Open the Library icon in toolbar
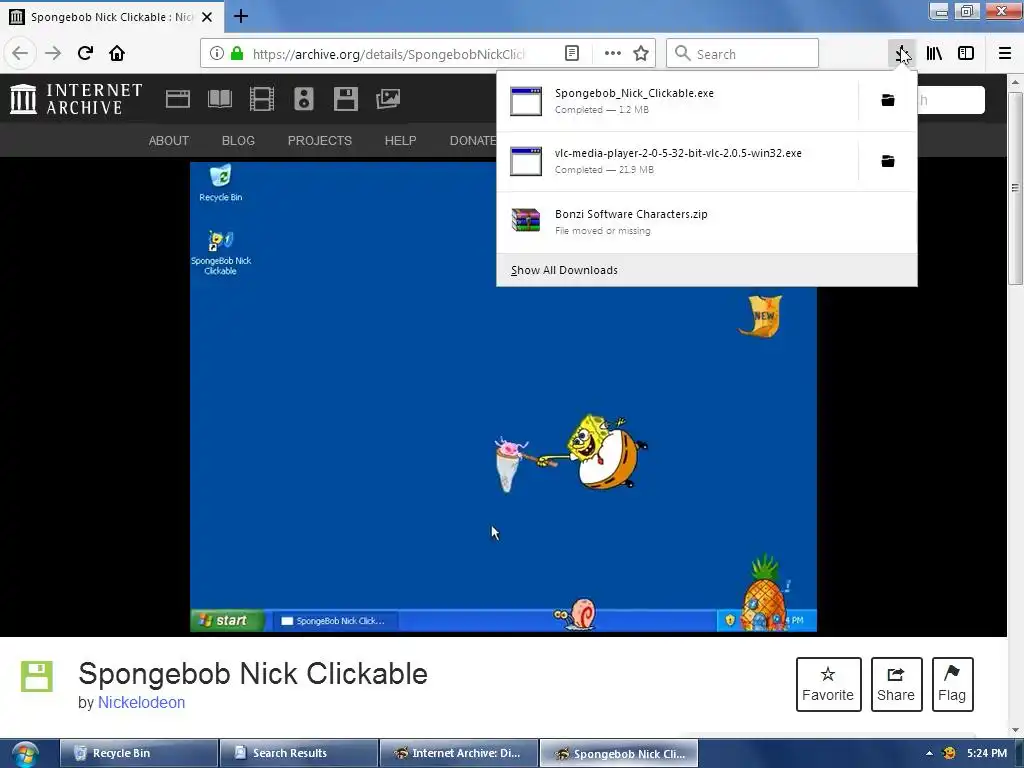Screen dimensions: 1024x768 point(934,54)
